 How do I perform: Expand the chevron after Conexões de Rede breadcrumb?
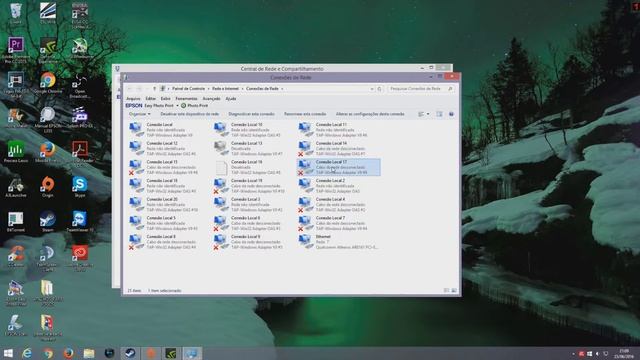point(282,89)
